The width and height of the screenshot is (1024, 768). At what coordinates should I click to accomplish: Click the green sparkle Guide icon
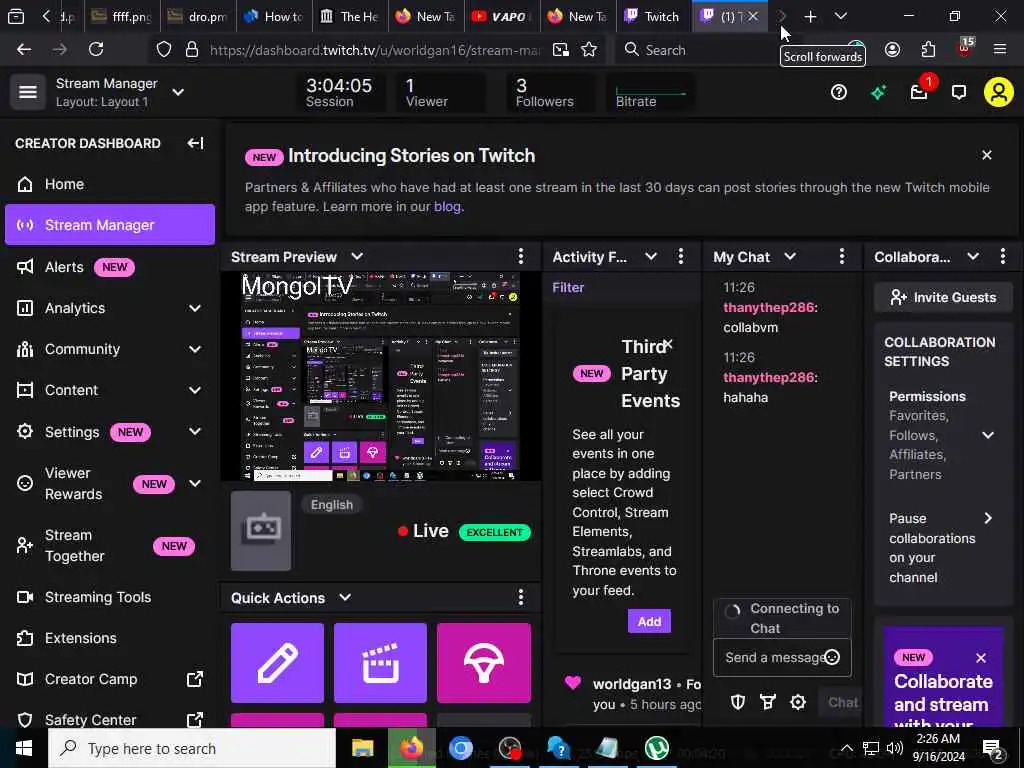coord(878,93)
